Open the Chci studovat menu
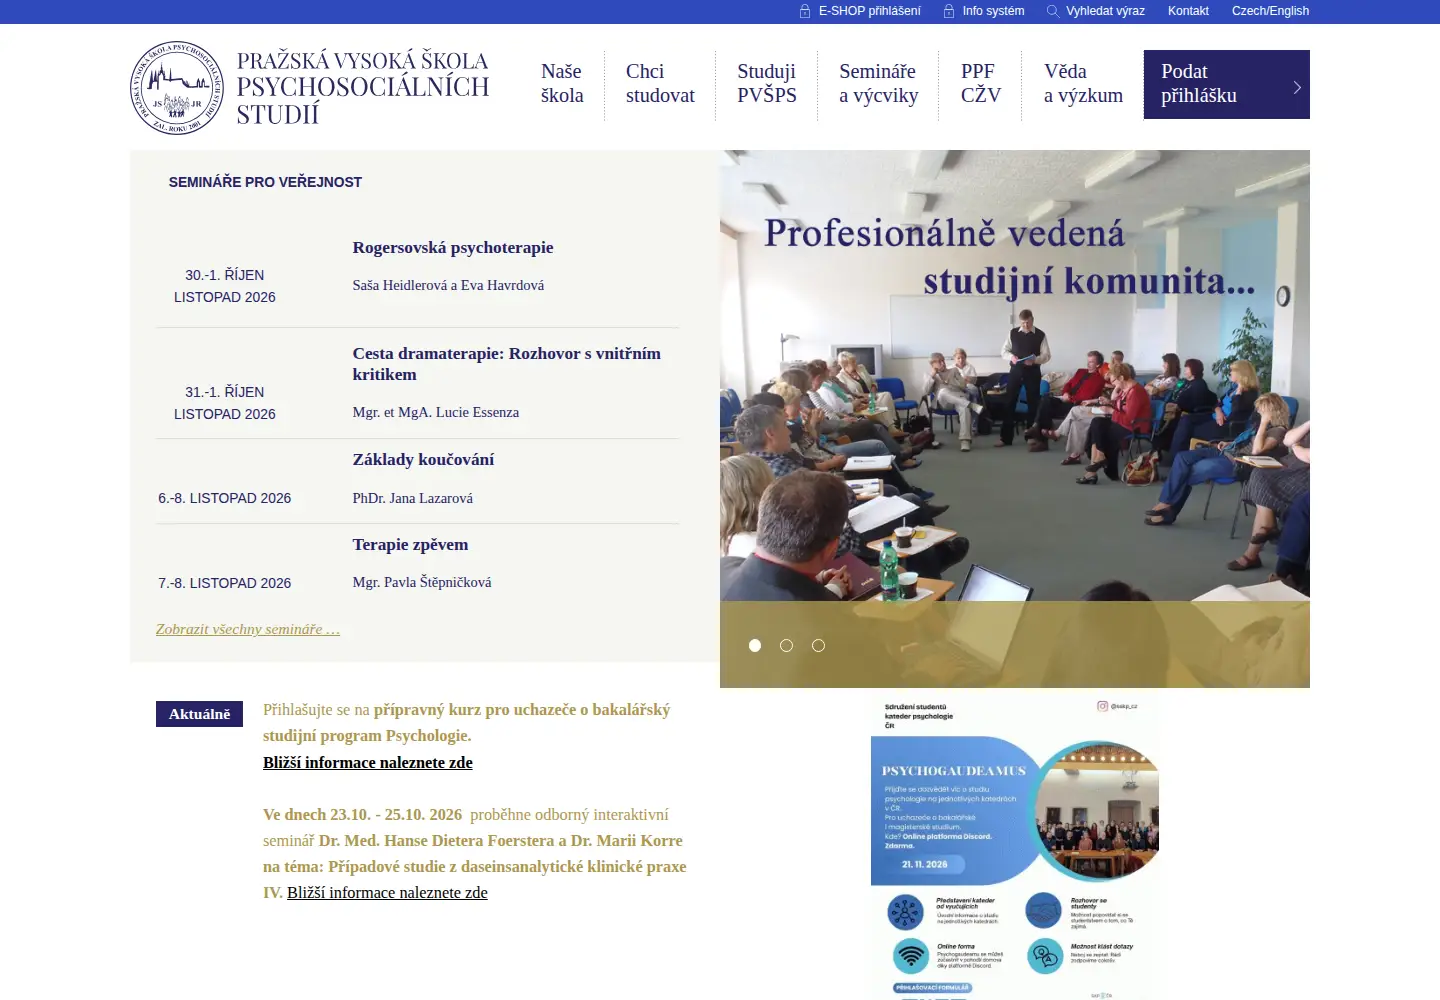 click(x=660, y=84)
